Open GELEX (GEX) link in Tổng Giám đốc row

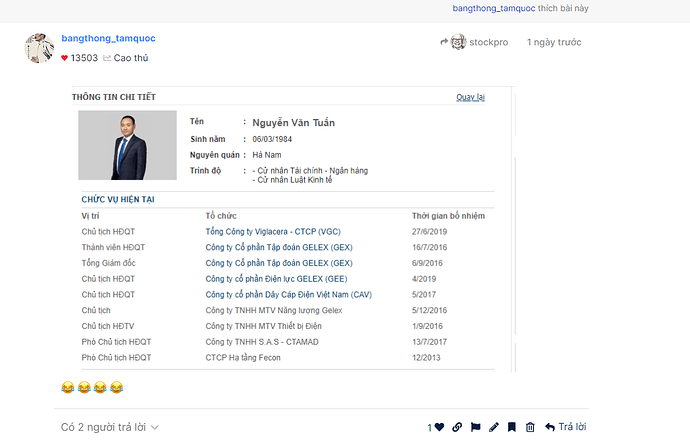pos(279,263)
